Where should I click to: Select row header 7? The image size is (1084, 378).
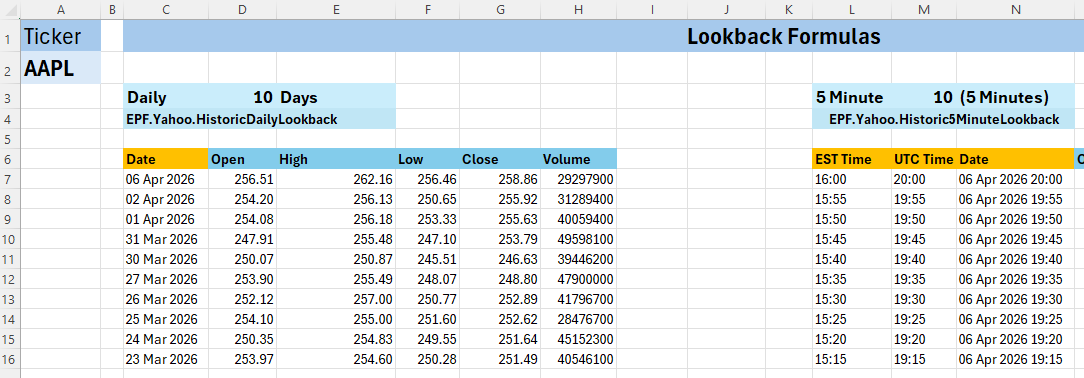(x=10, y=180)
